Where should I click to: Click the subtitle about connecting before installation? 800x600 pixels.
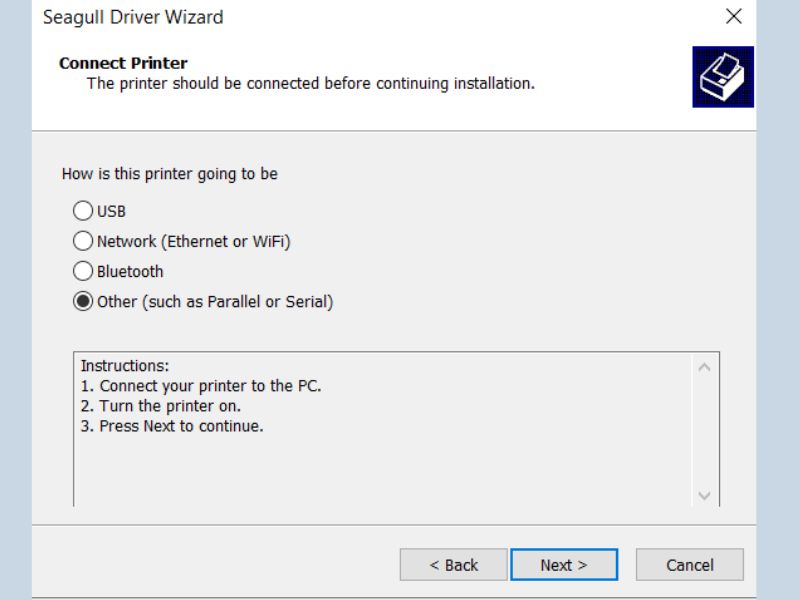tap(310, 83)
